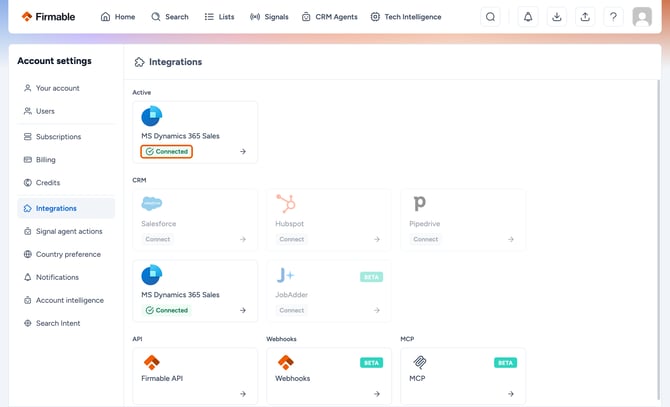
Task: Click arrow on Pipedrive card
Action: 511,239
